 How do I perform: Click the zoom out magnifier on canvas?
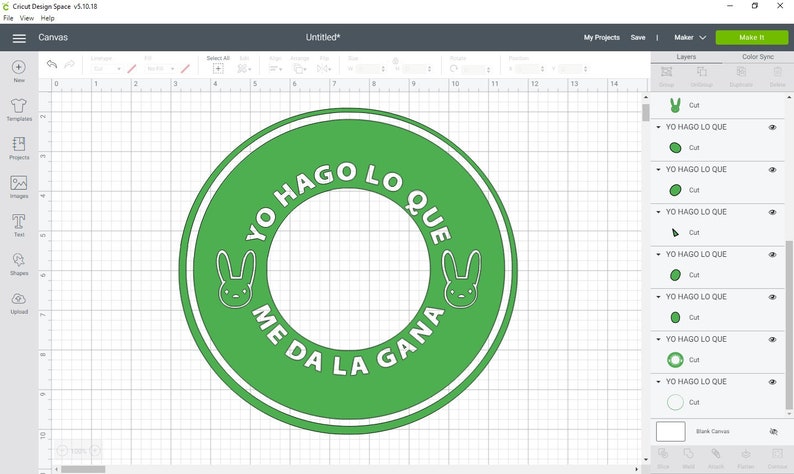[62, 450]
